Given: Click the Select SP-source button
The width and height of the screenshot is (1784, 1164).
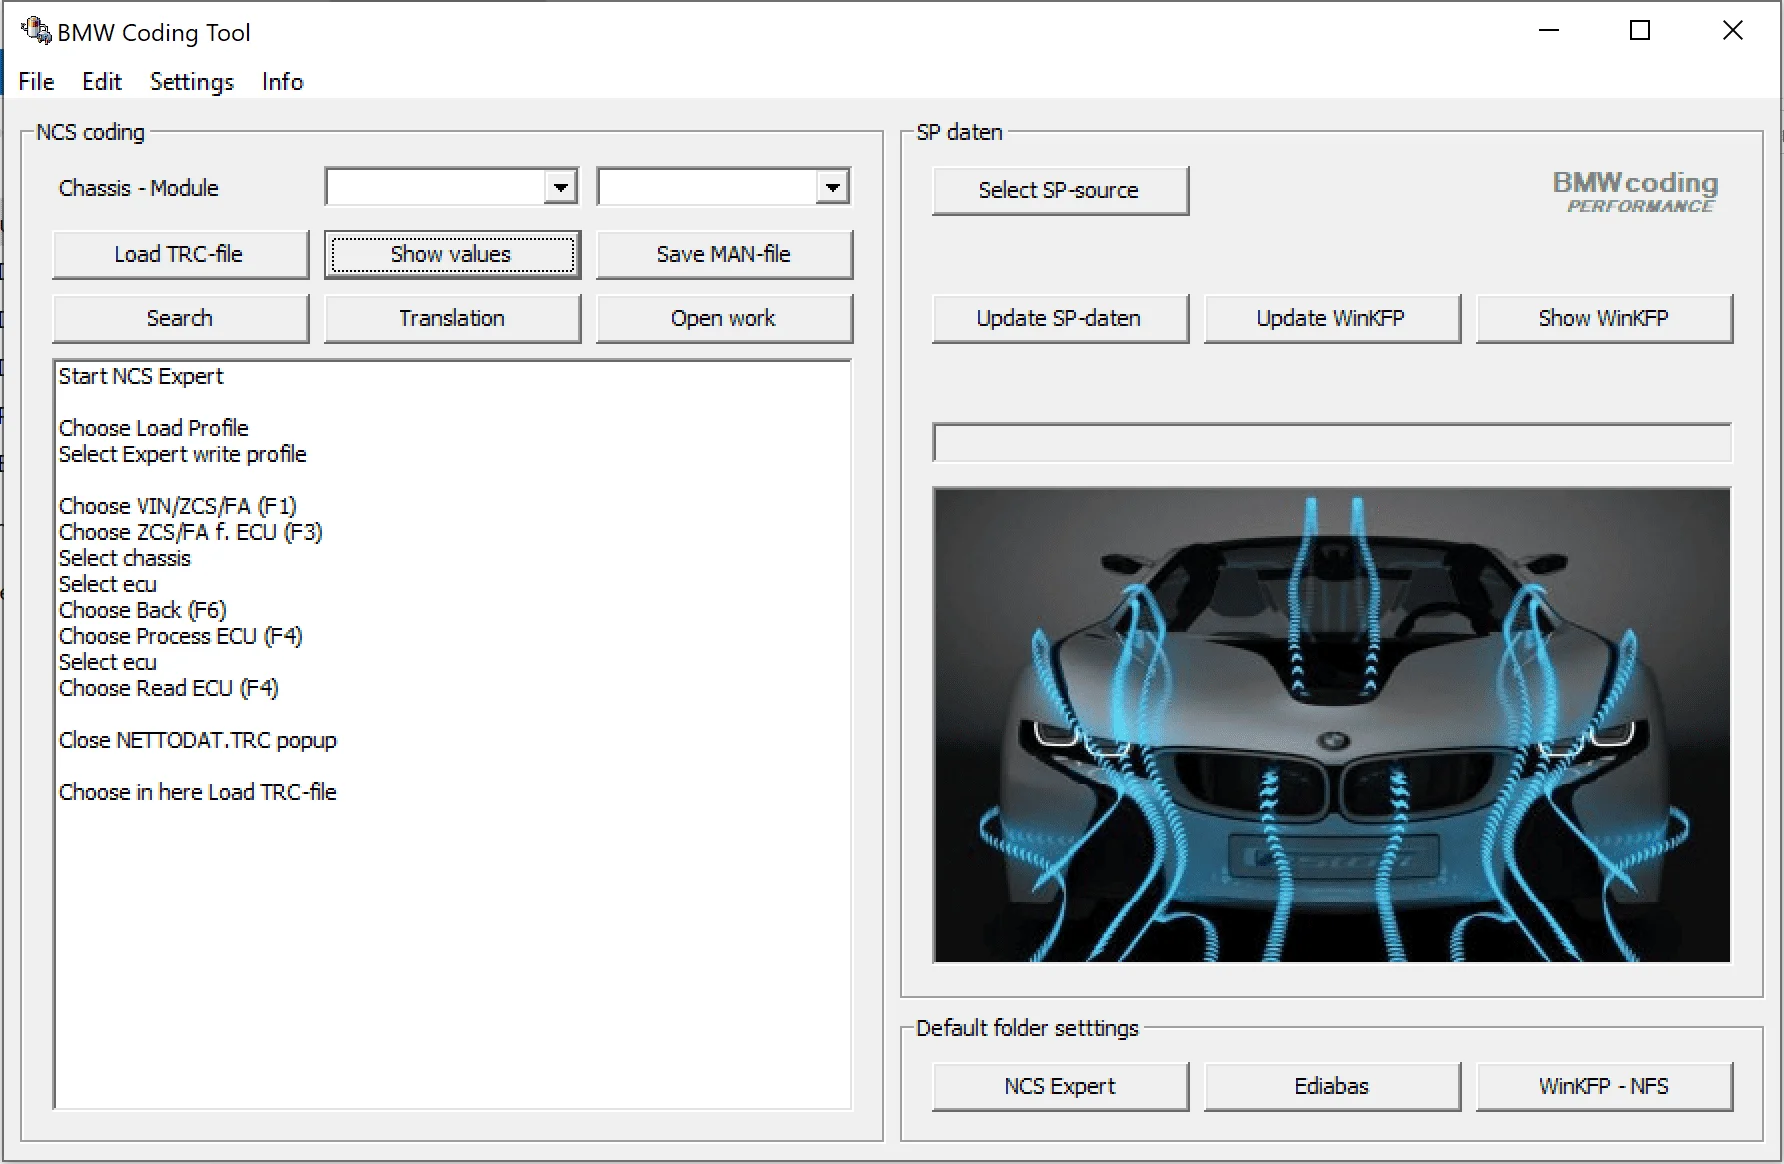Looking at the screenshot, I should 1059,191.
